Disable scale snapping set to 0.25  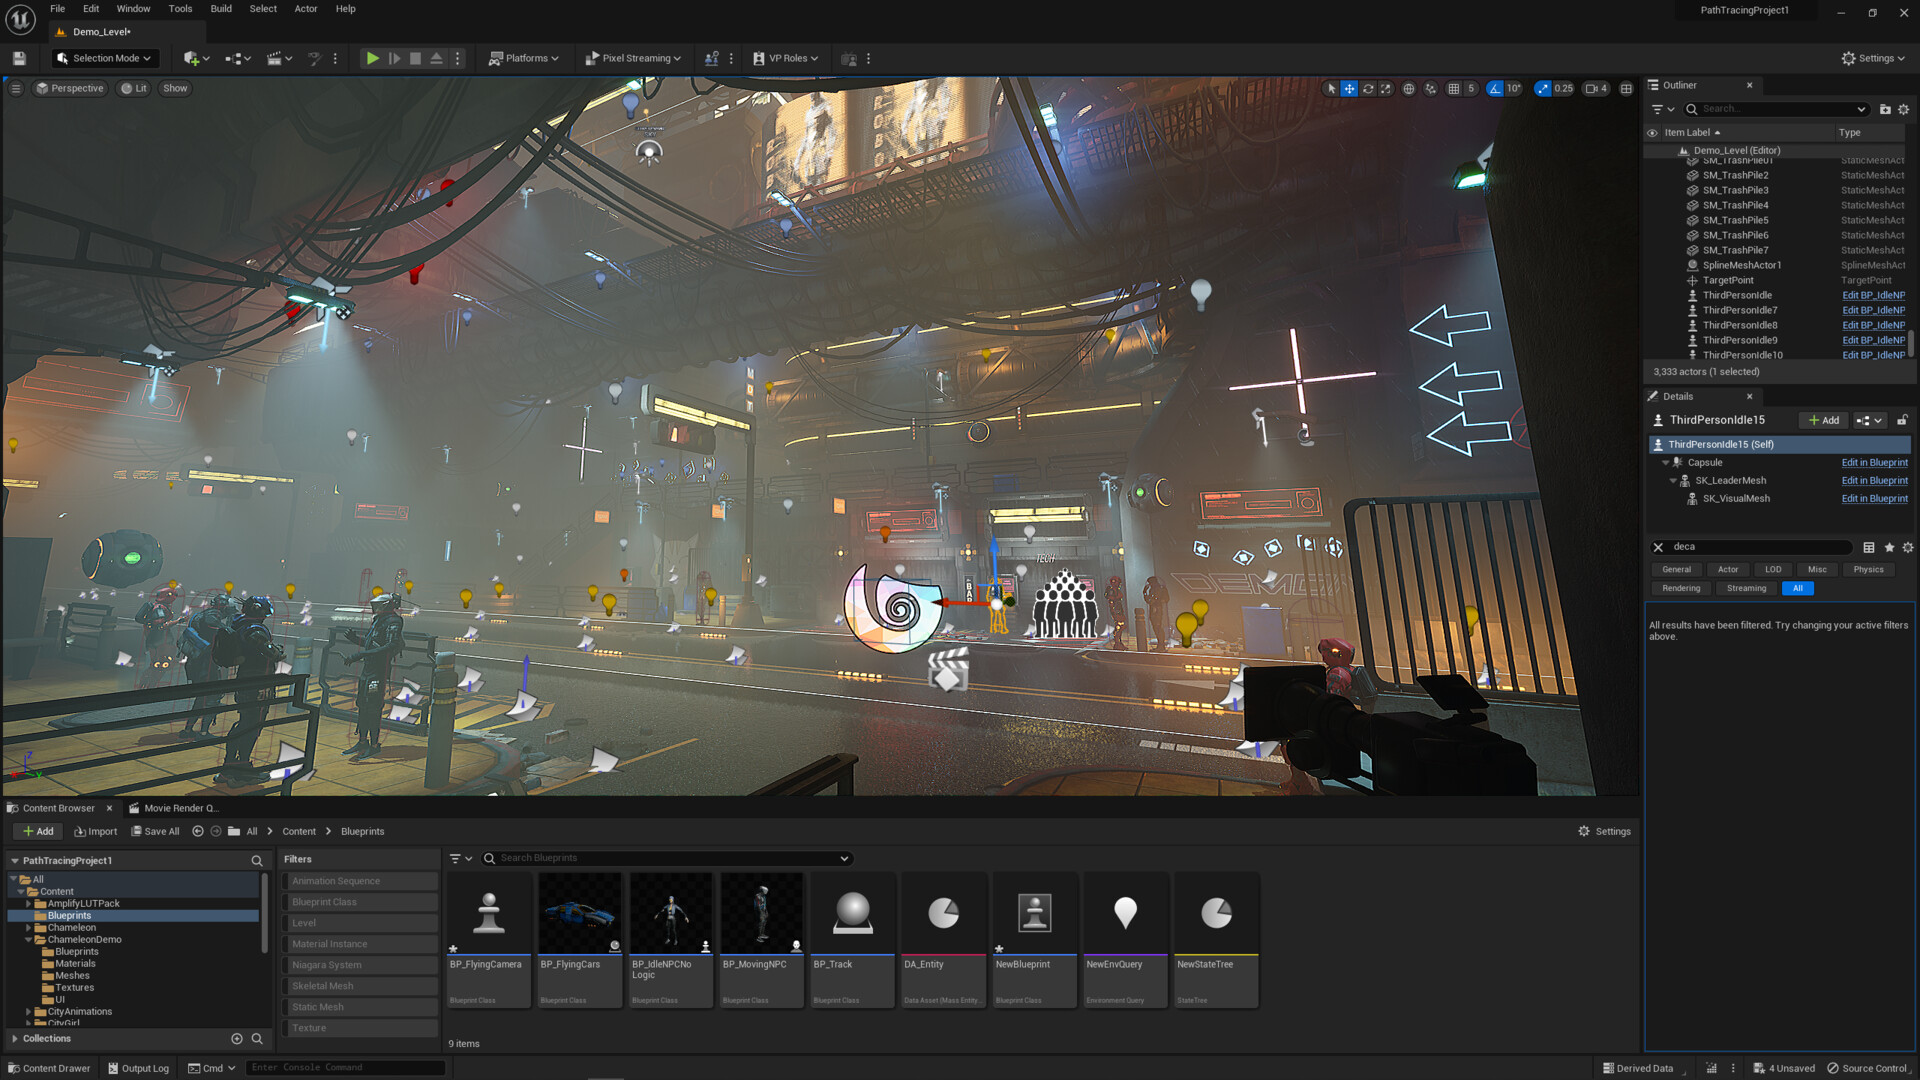pyautogui.click(x=1542, y=88)
